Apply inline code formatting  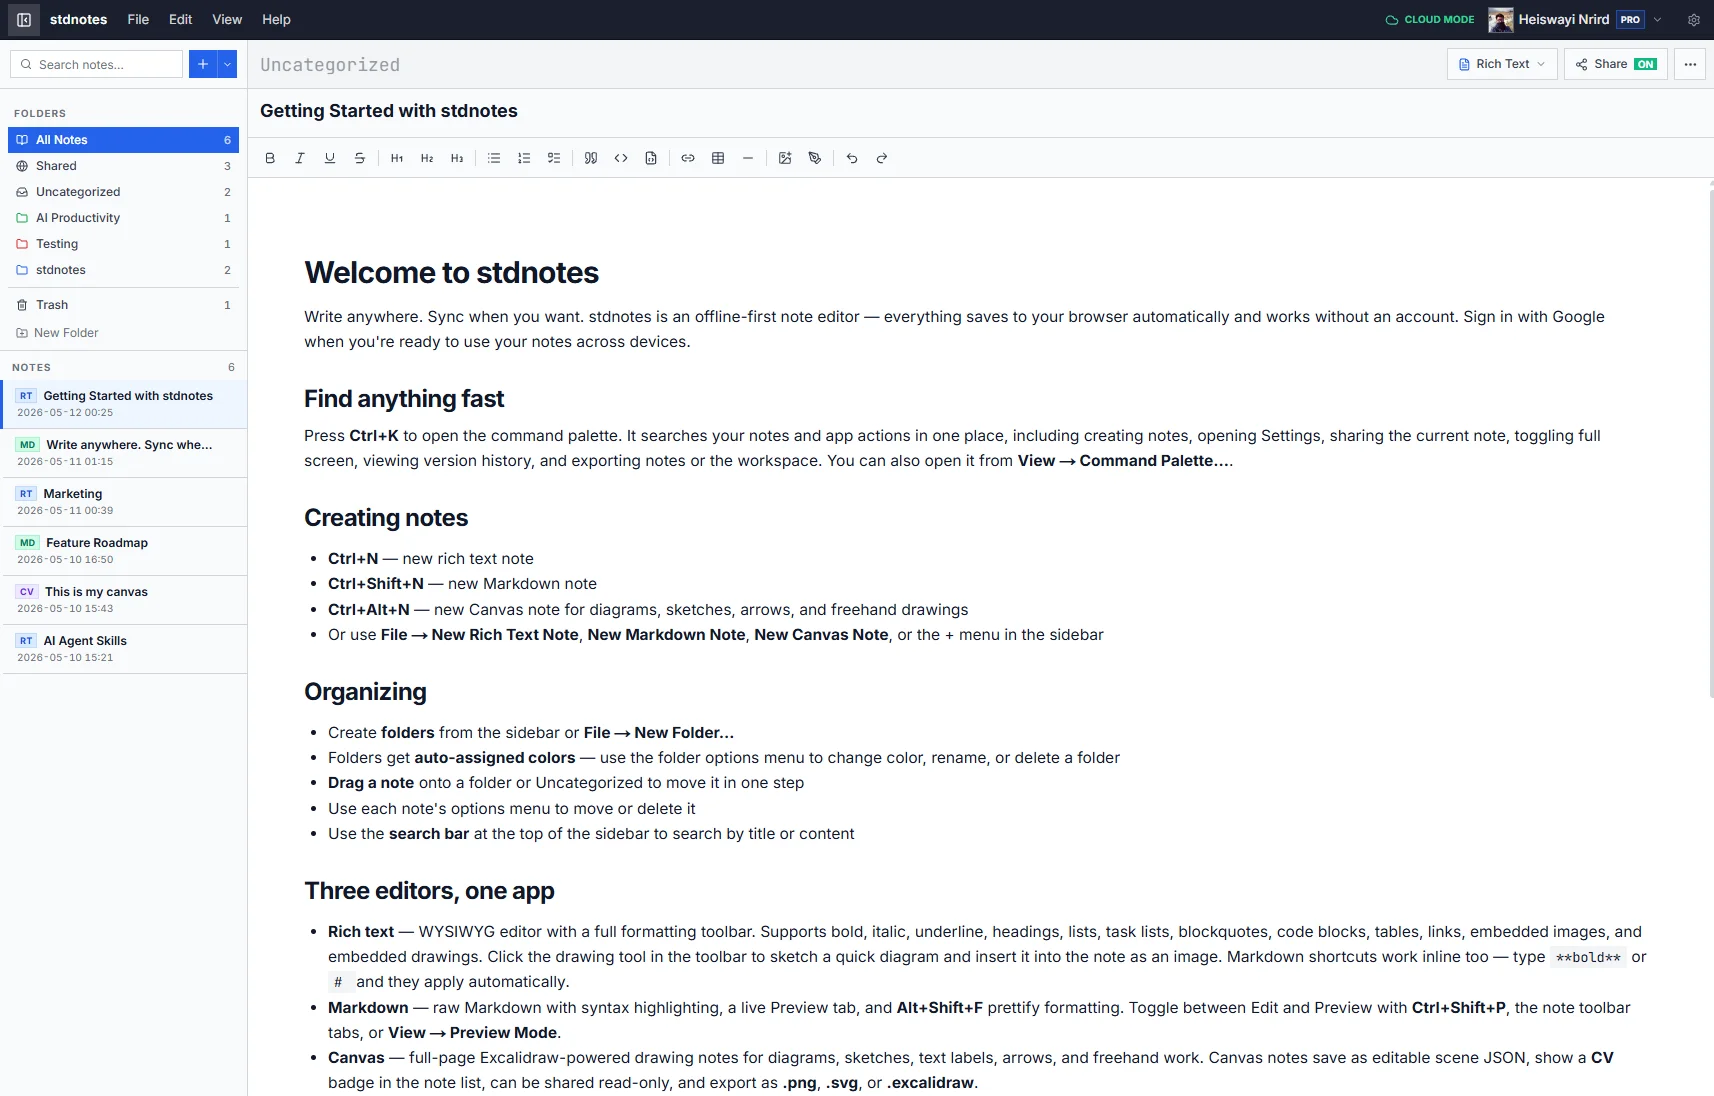(x=621, y=158)
